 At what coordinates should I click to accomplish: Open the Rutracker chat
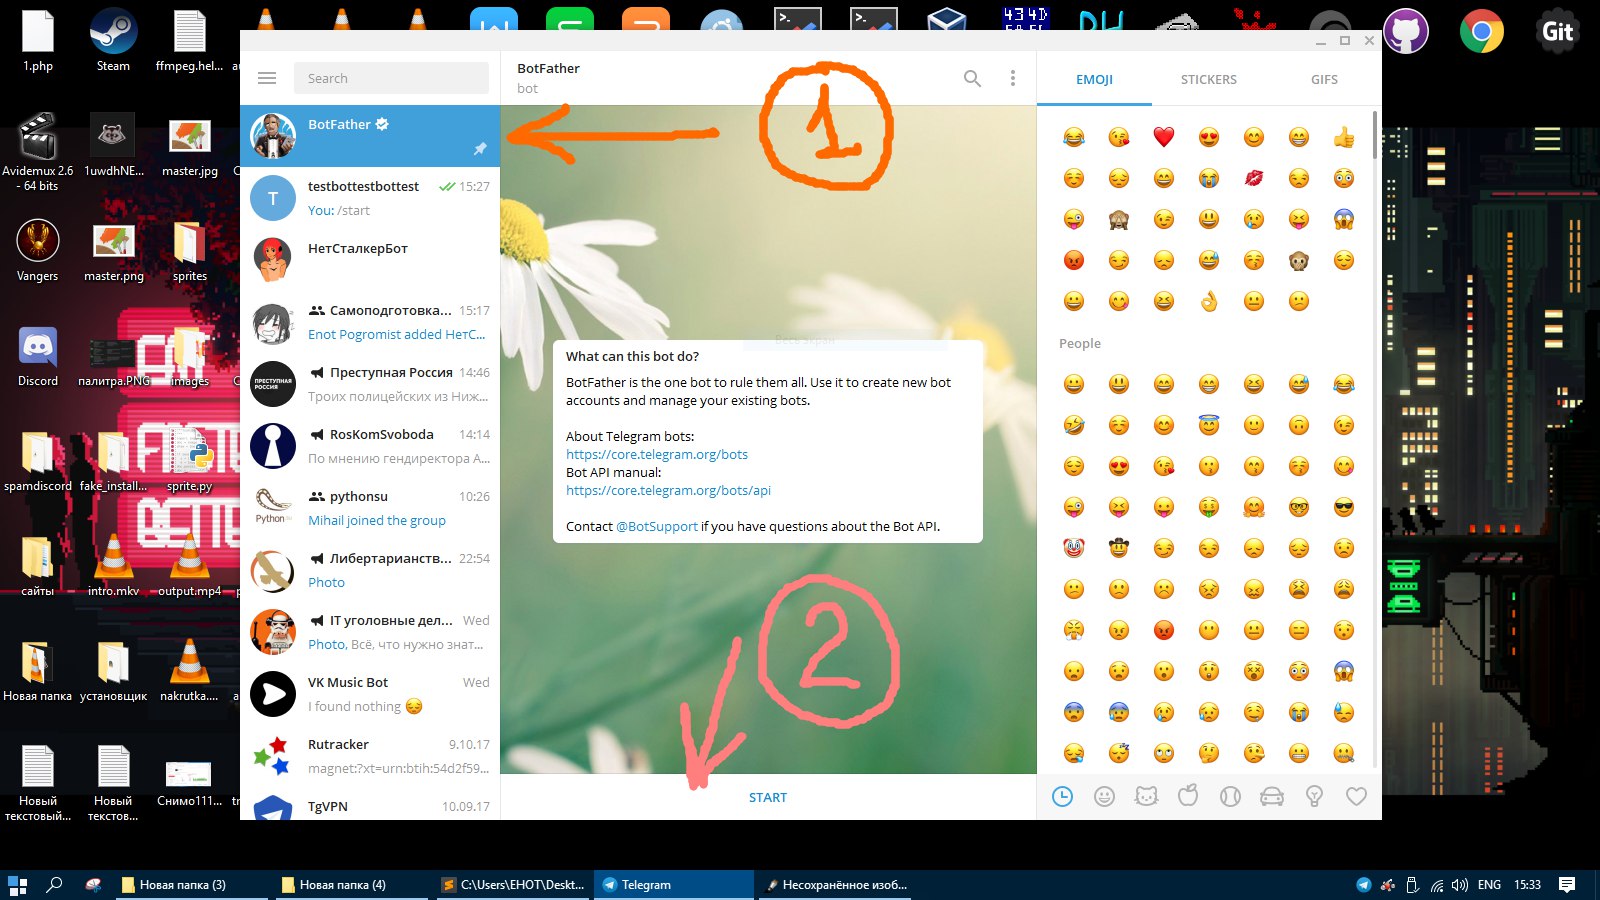coord(370,756)
